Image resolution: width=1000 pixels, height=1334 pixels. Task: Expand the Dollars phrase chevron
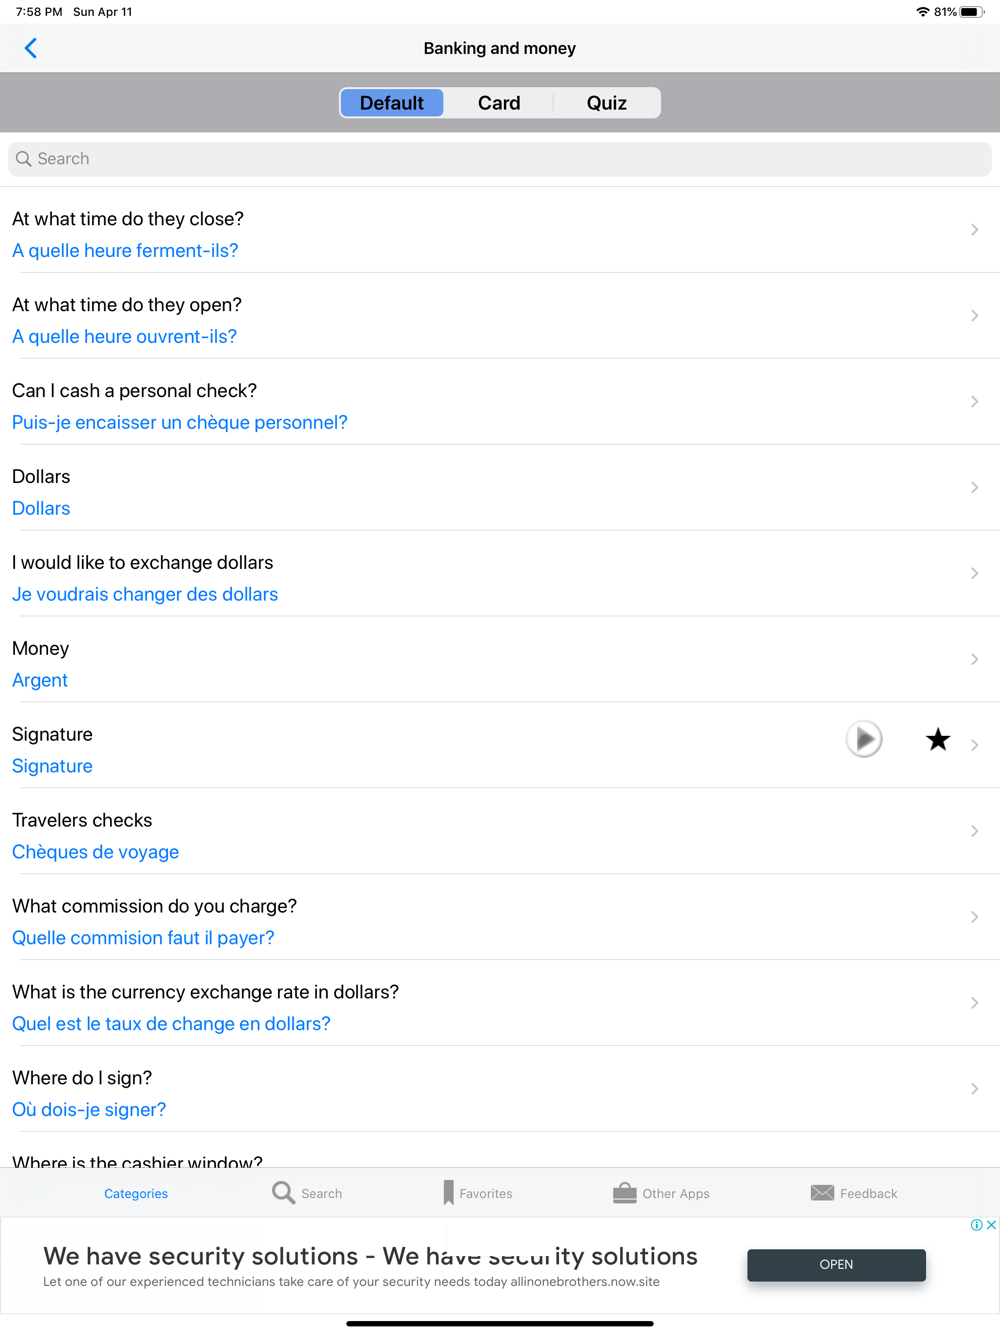[x=974, y=487]
